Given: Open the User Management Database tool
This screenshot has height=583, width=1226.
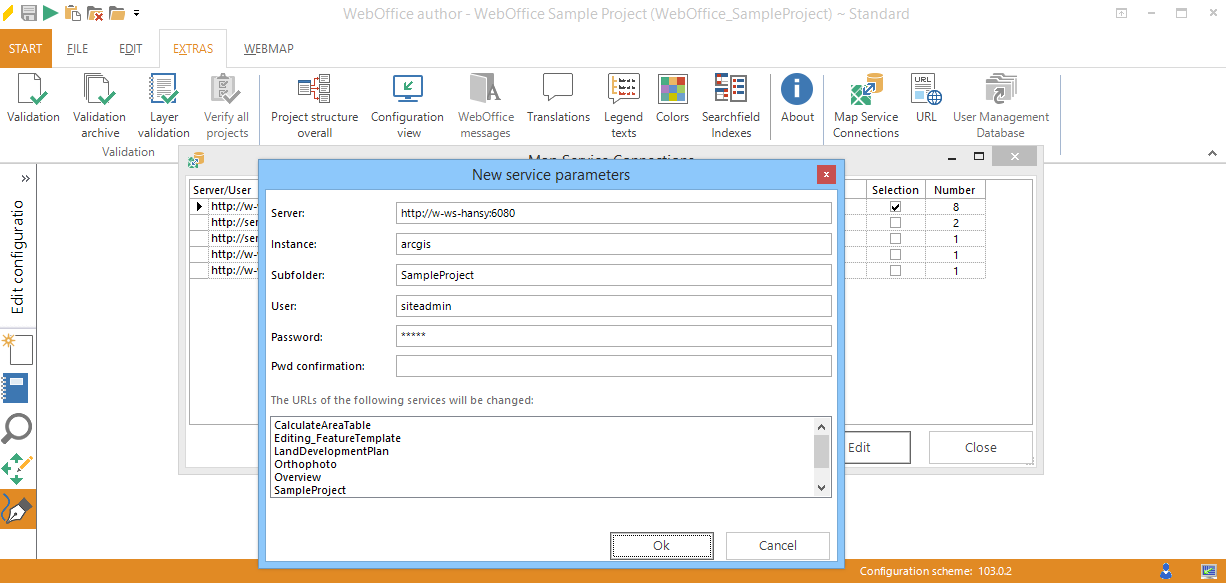Looking at the screenshot, I should coord(1000,103).
